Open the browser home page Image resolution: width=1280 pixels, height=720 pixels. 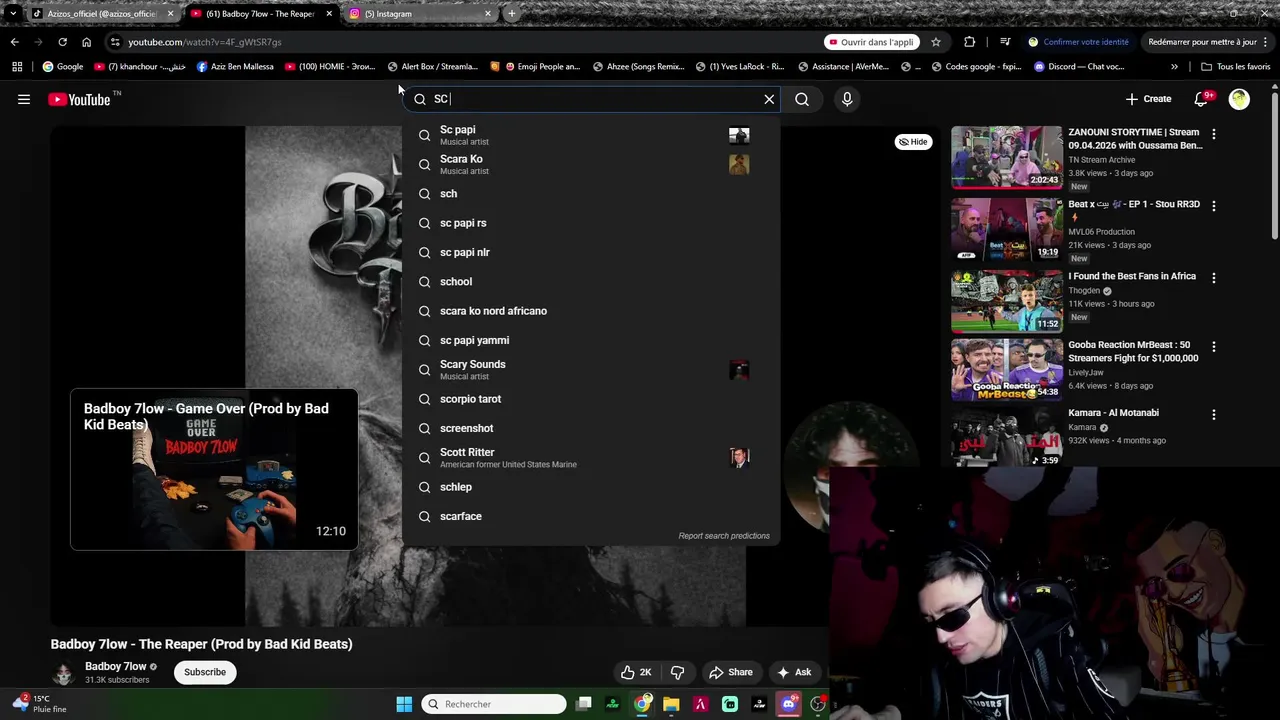[86, 42]
